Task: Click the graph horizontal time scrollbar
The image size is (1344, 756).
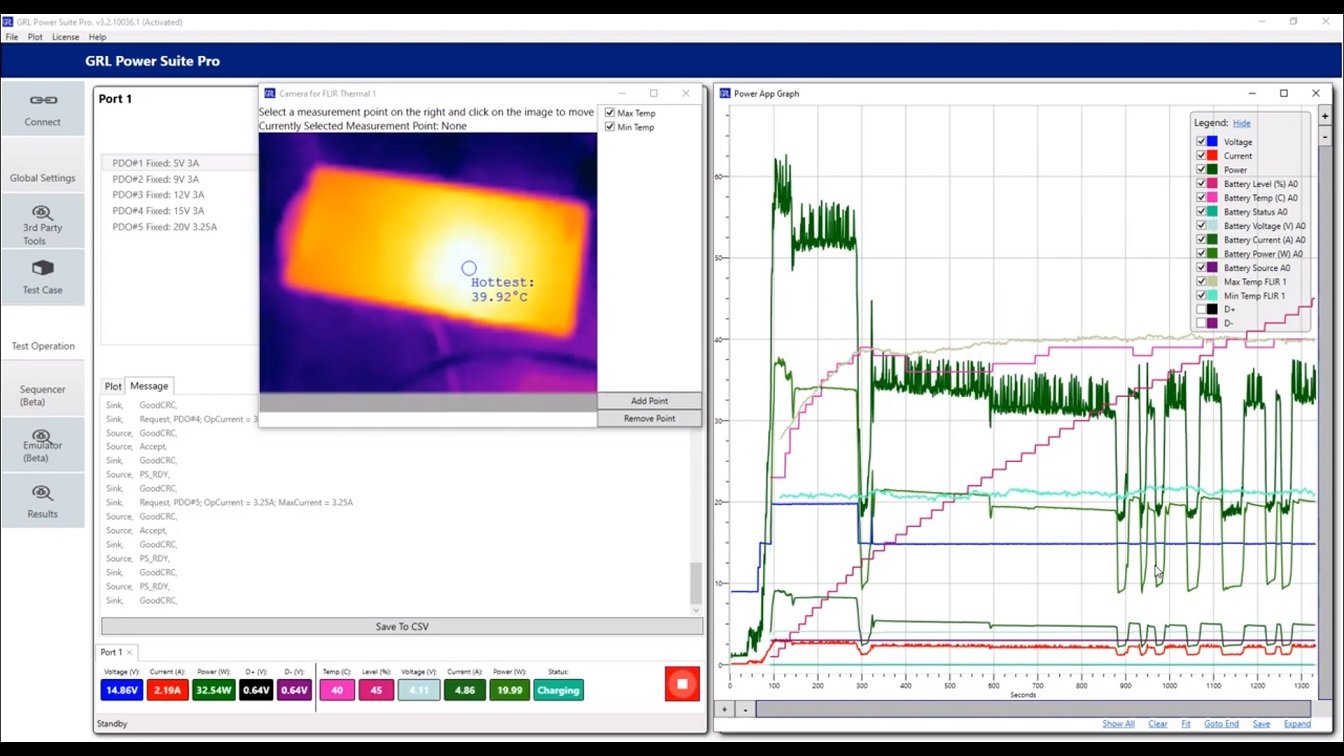Action: click(x=1032, y=709)
